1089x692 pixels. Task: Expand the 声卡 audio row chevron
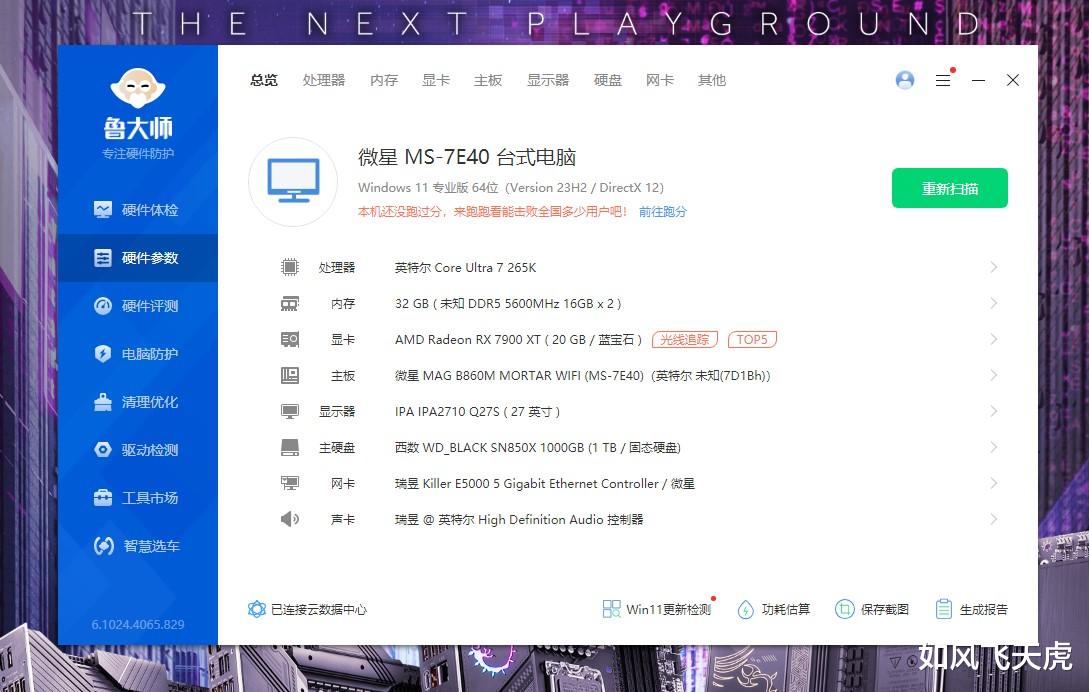click(993, 519)
